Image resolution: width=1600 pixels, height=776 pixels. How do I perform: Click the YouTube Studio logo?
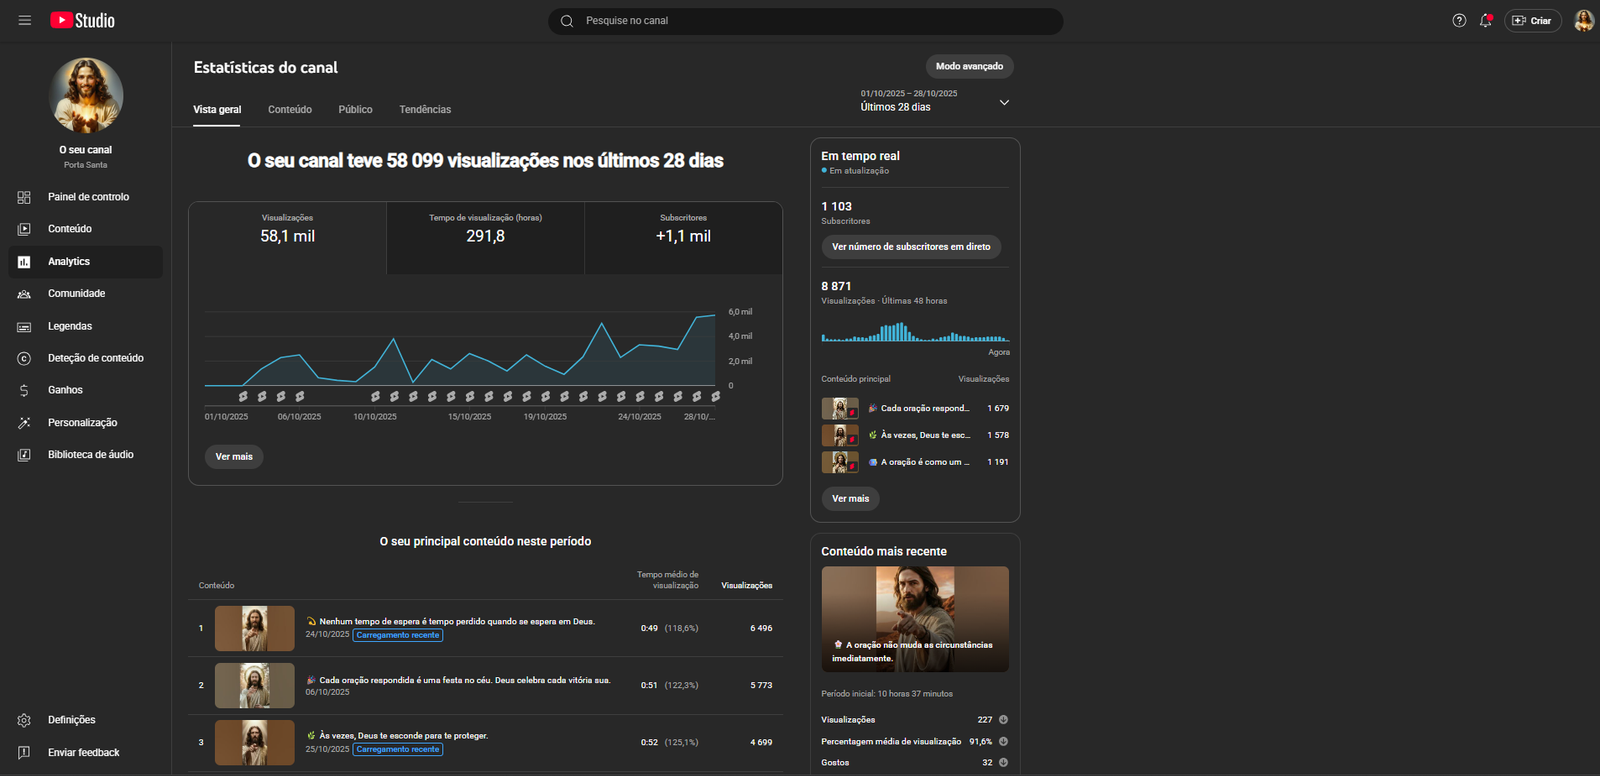coord(83,20)
